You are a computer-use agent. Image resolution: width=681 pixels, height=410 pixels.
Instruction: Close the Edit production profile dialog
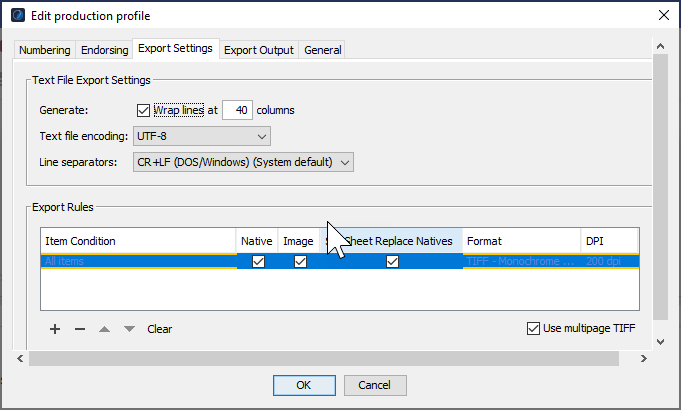[663, 14]
